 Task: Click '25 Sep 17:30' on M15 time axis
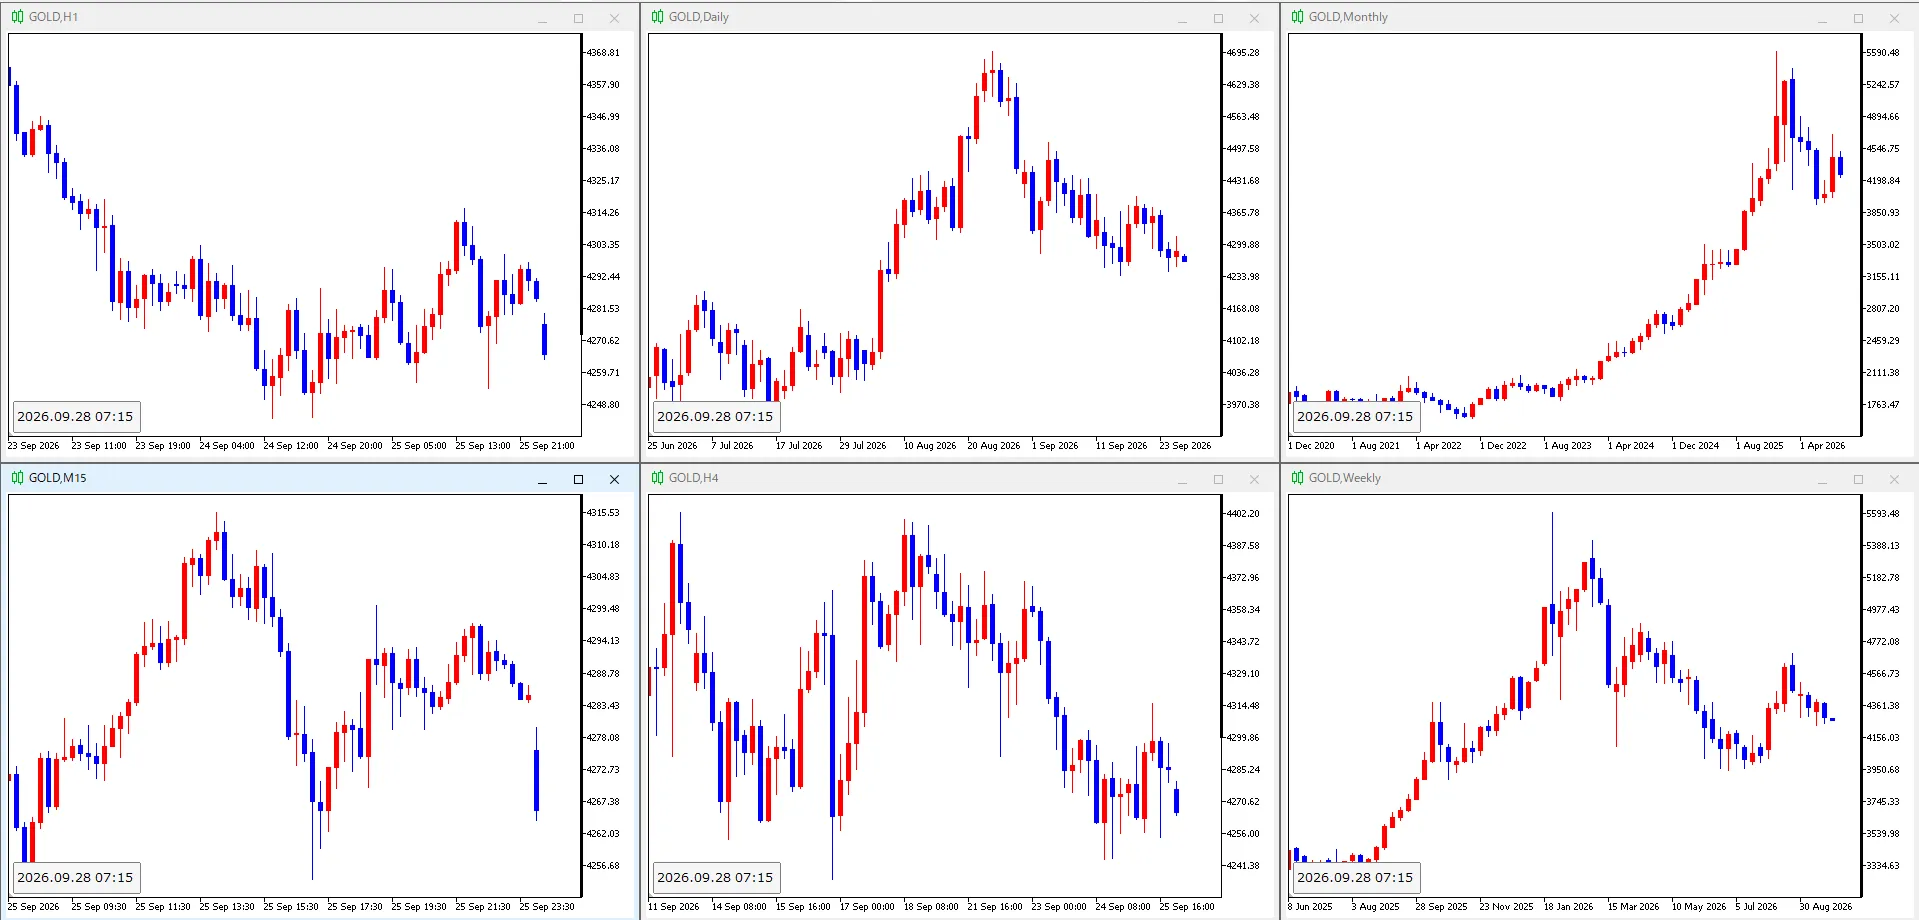click(x=355, y=907)
